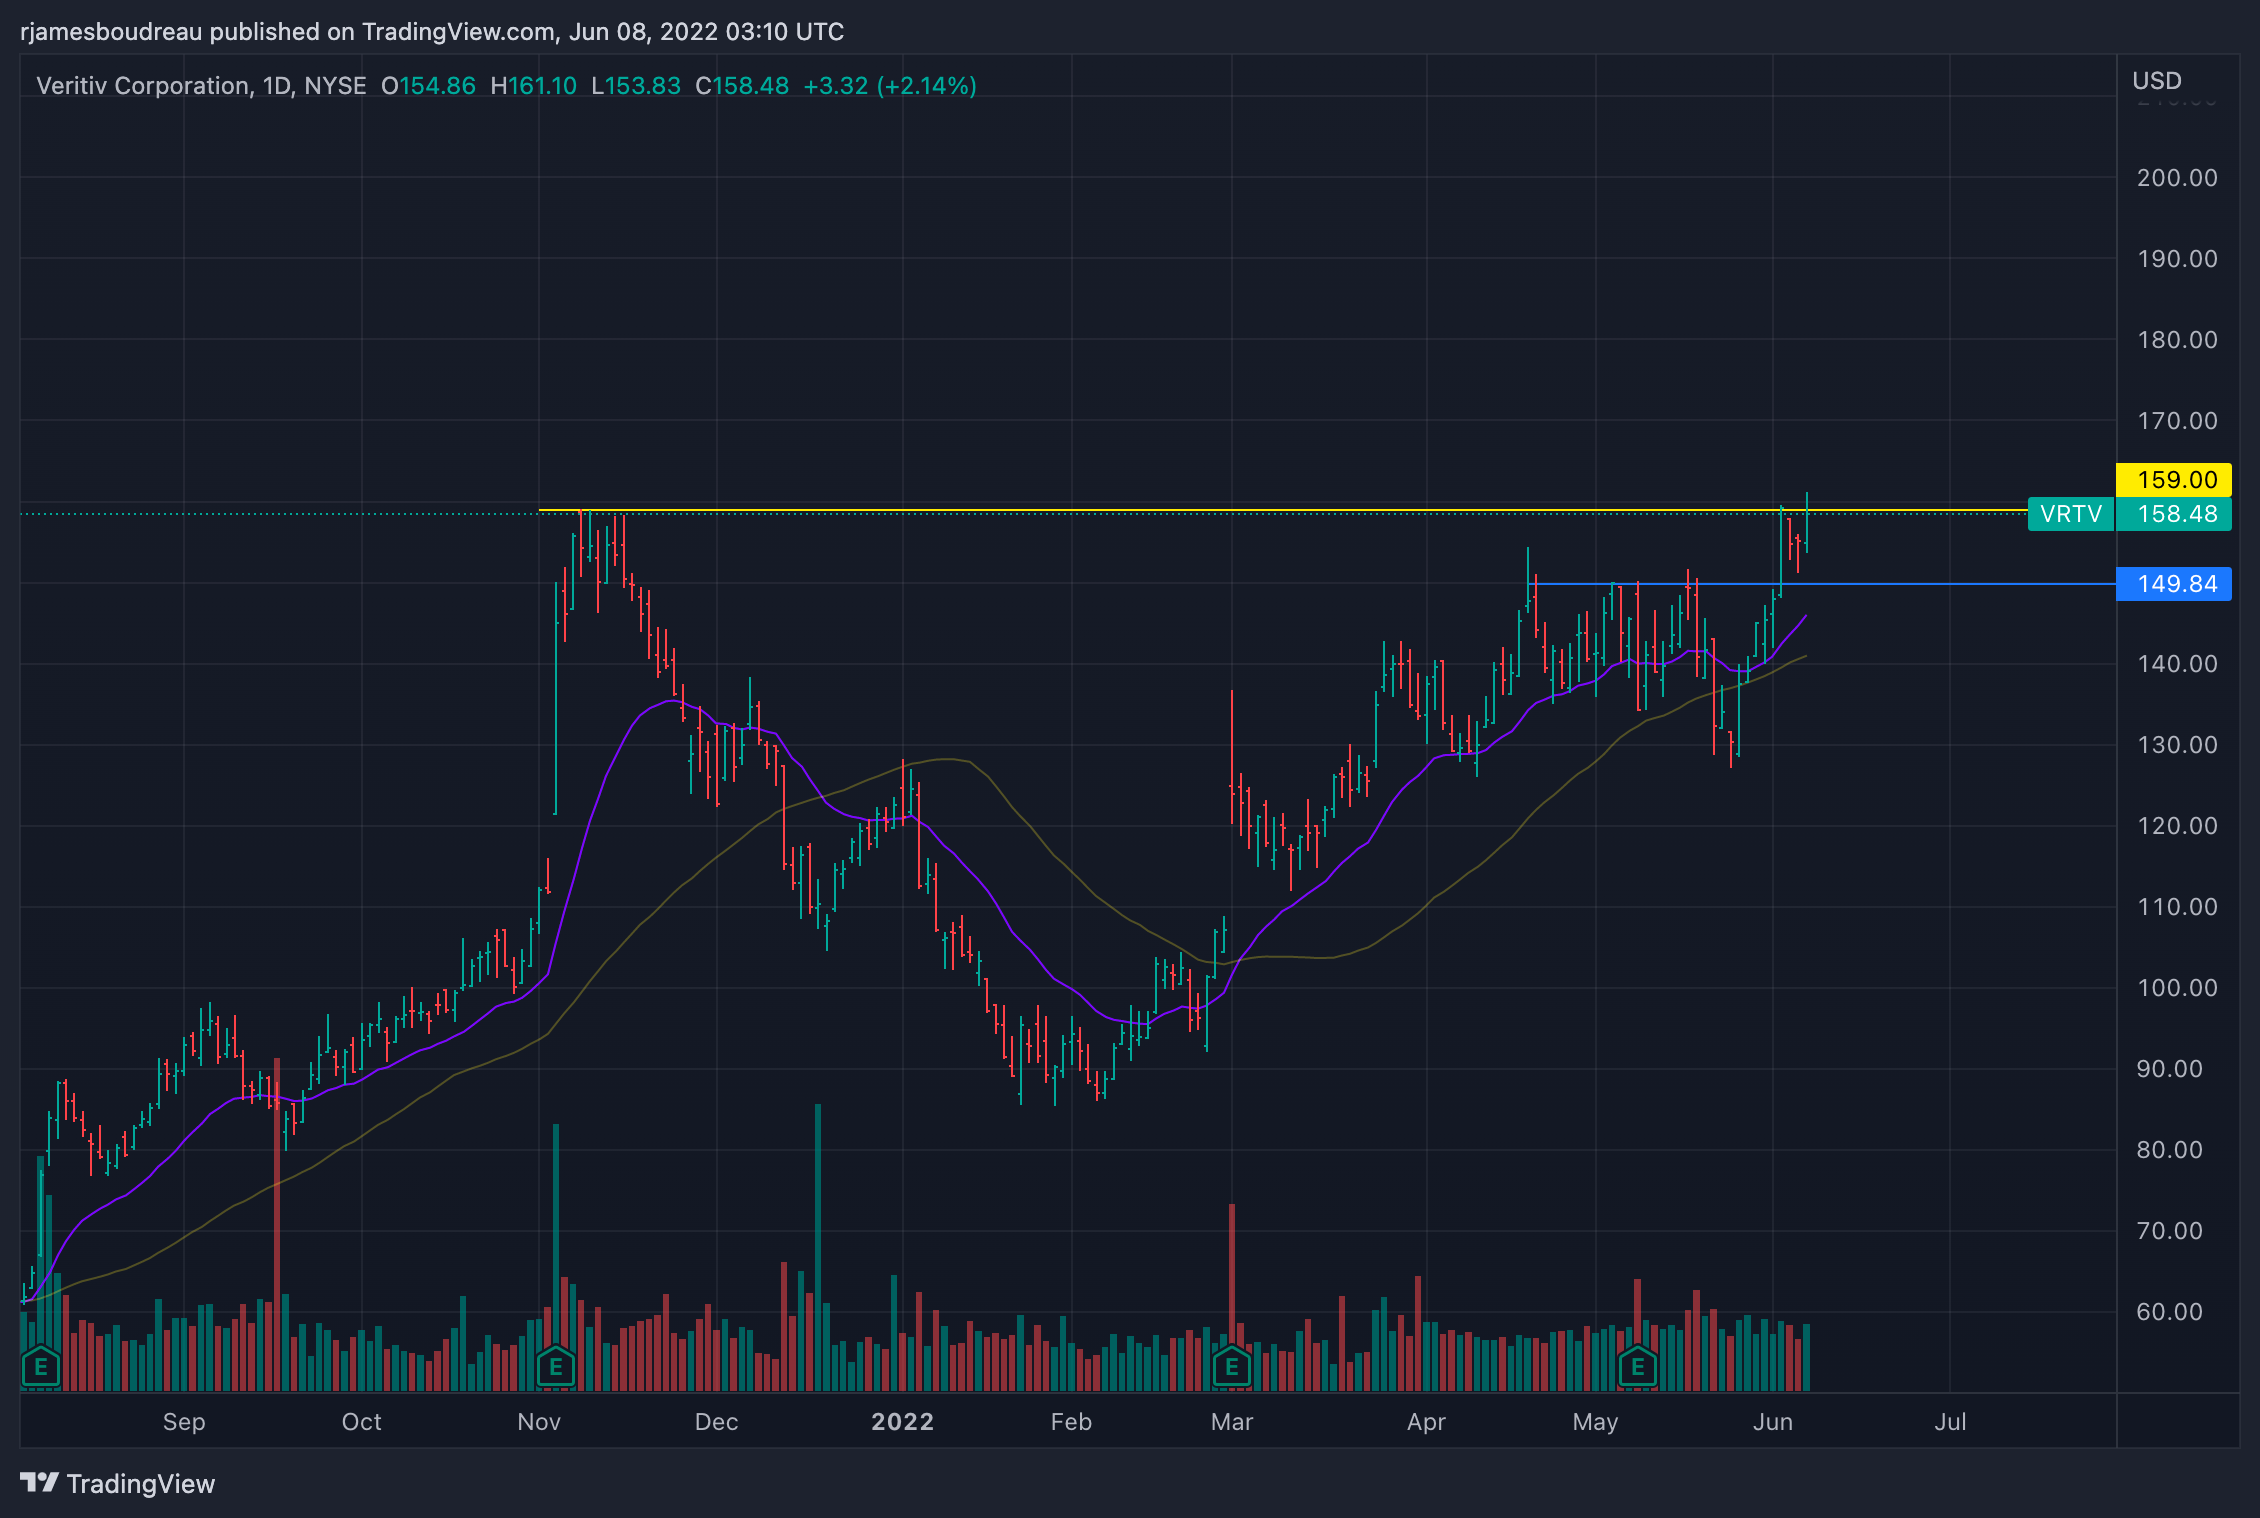Click the yellow 159.00 price label

(x=2175, y=479)
